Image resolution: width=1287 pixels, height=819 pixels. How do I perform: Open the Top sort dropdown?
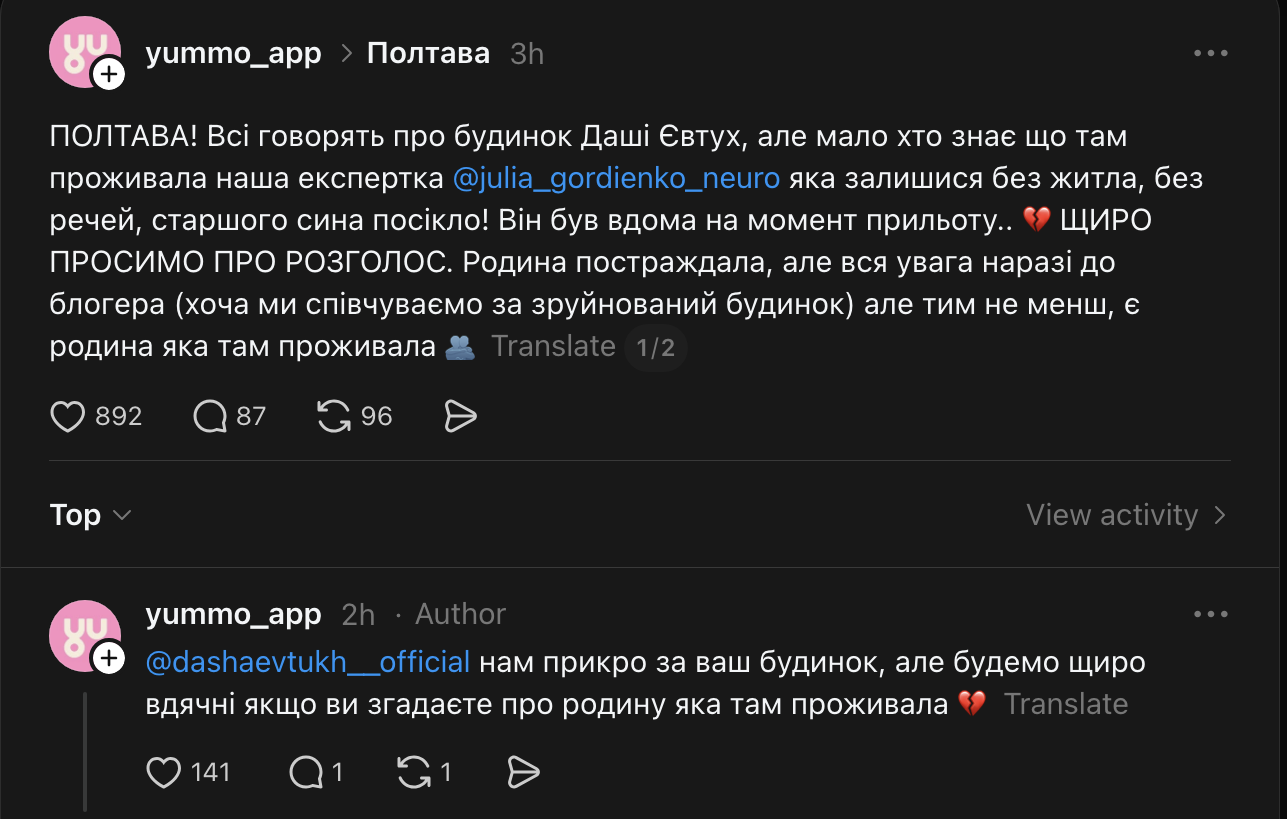coord(90,515)
